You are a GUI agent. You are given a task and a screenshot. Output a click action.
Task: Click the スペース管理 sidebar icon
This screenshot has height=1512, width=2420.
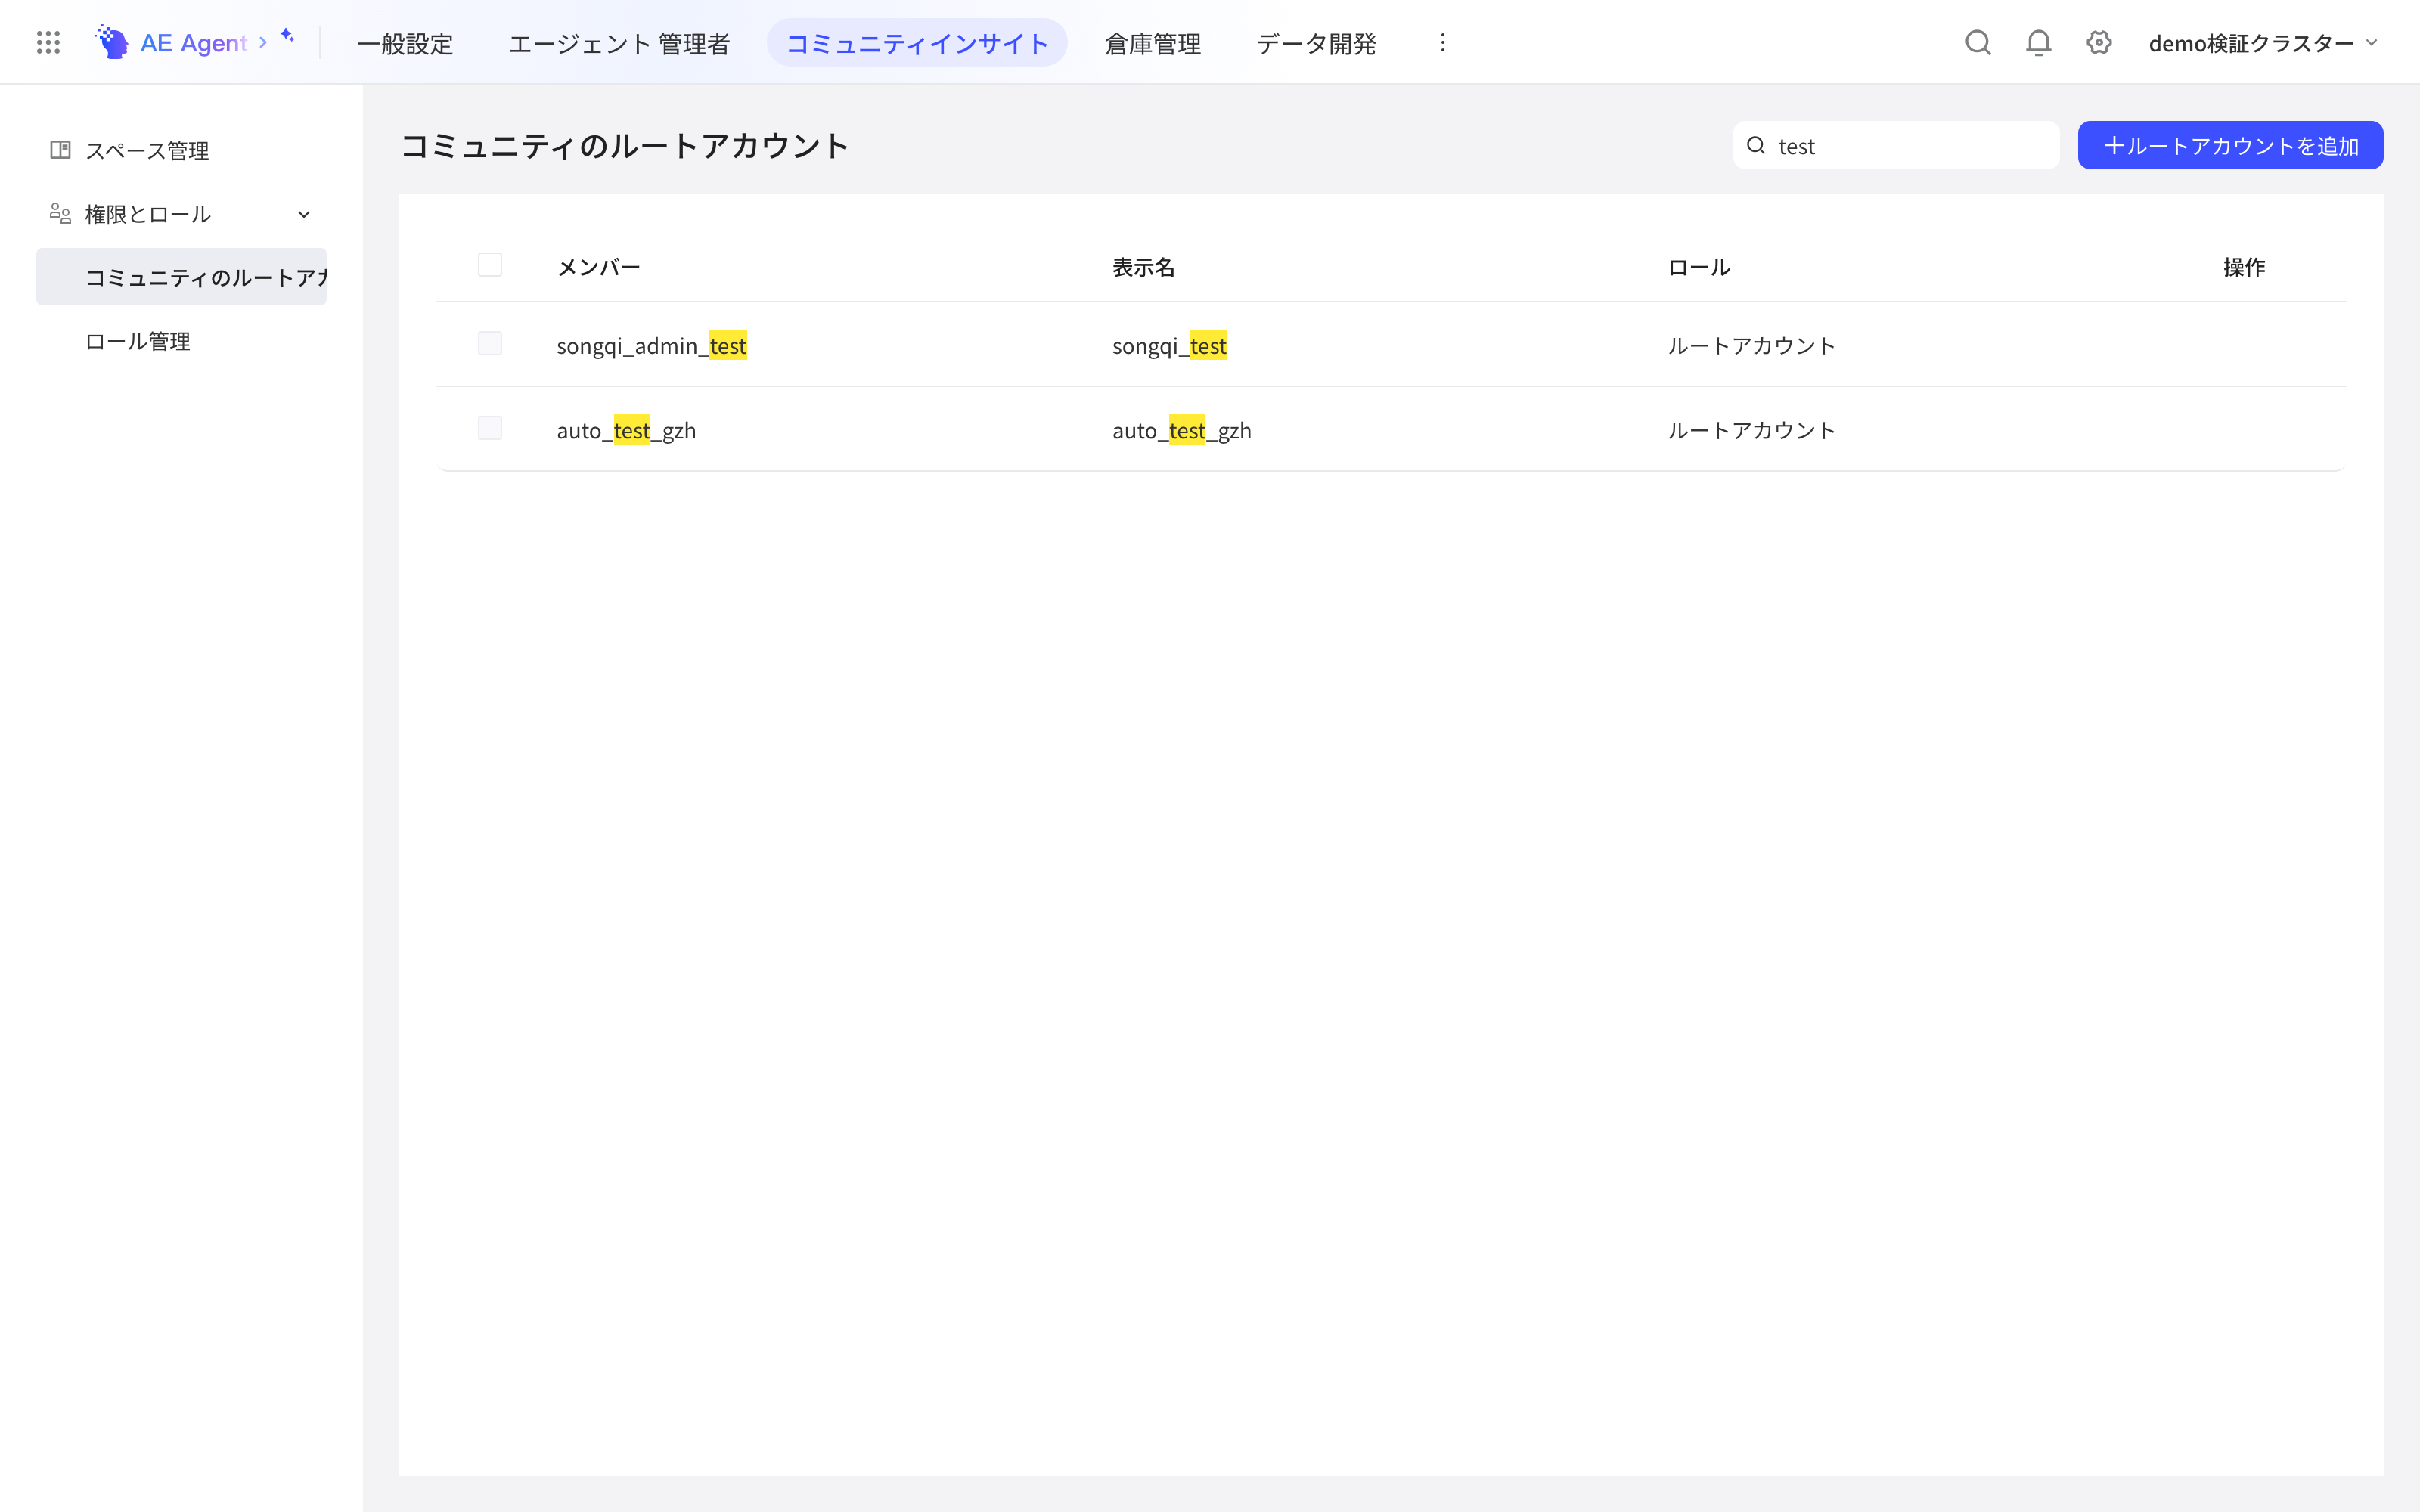pyautogui.click(x=60, y=150)
